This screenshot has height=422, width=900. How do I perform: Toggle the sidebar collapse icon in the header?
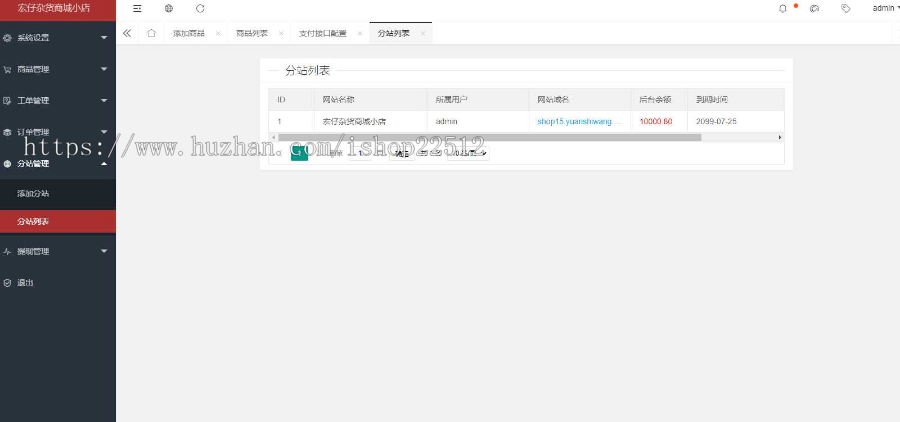tap(137, 9)
